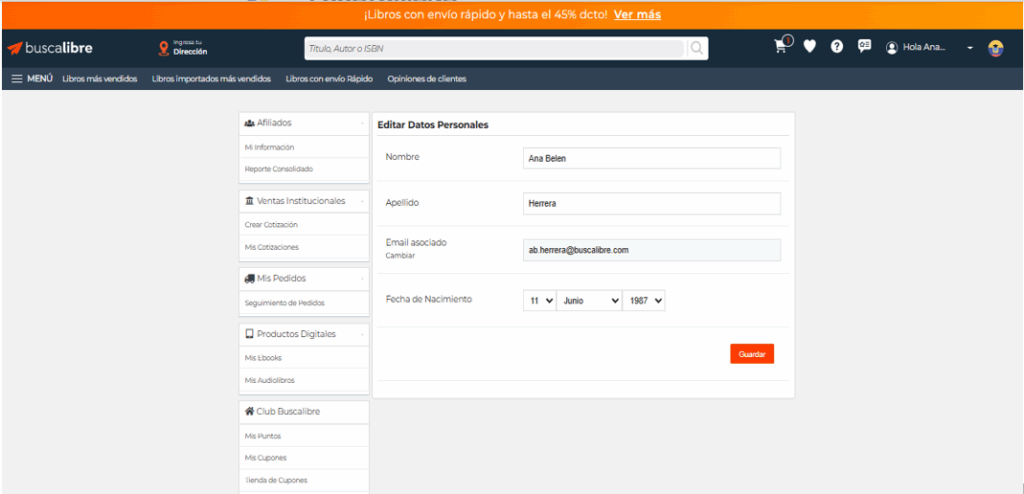Open the country flag selector icon
Image resolution: width=1024 pixels, height=494 pixels.
coord(995,48)
